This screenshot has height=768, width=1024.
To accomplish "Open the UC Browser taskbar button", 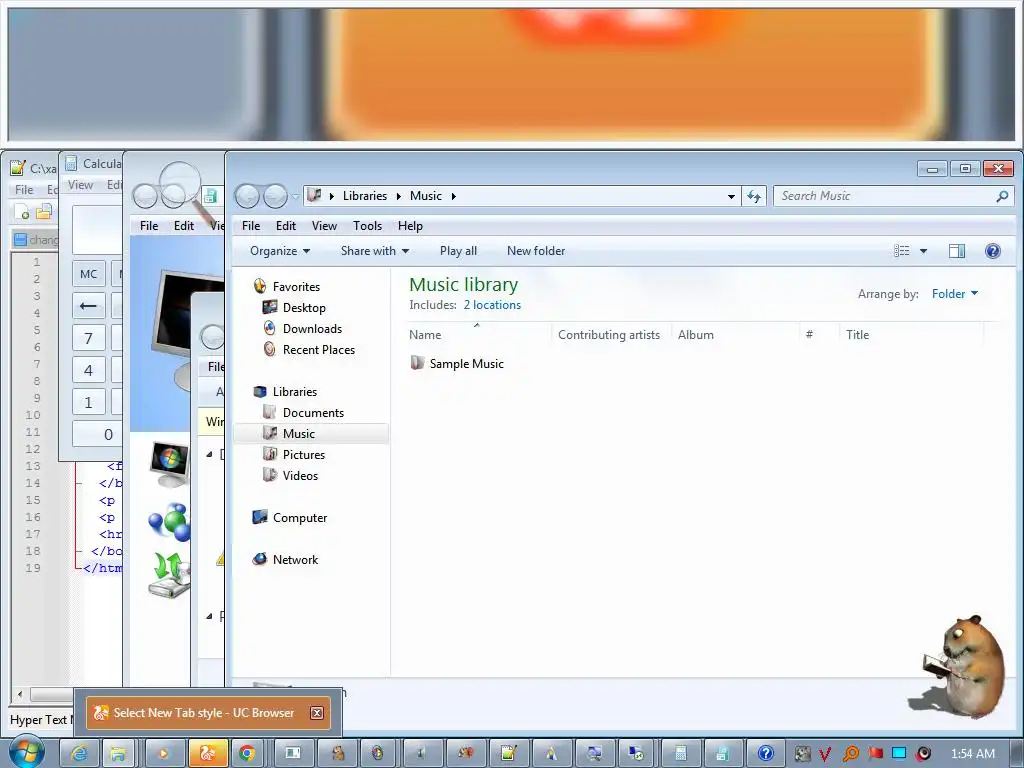I will click(208, 754).
